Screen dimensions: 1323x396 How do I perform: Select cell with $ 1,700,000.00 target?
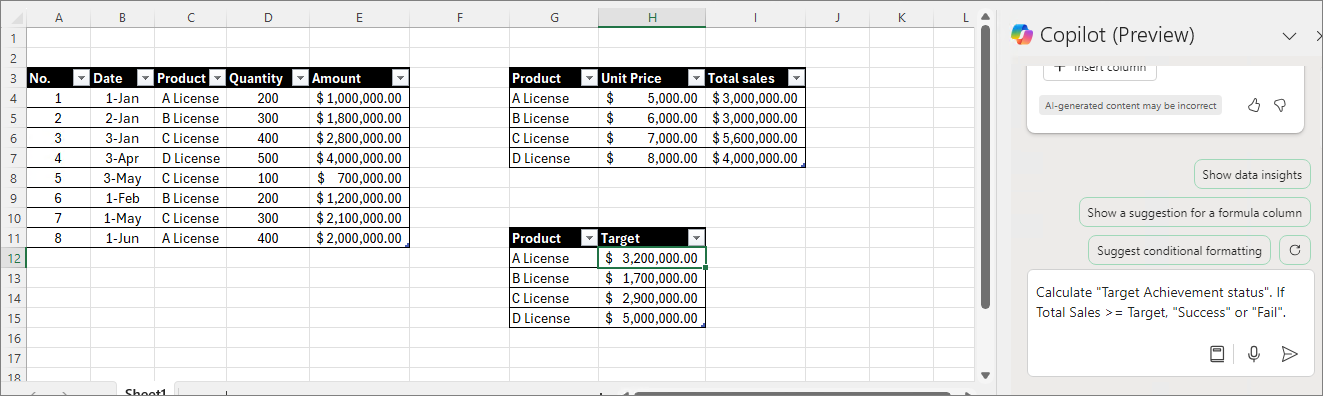click(x=652, y=278)
